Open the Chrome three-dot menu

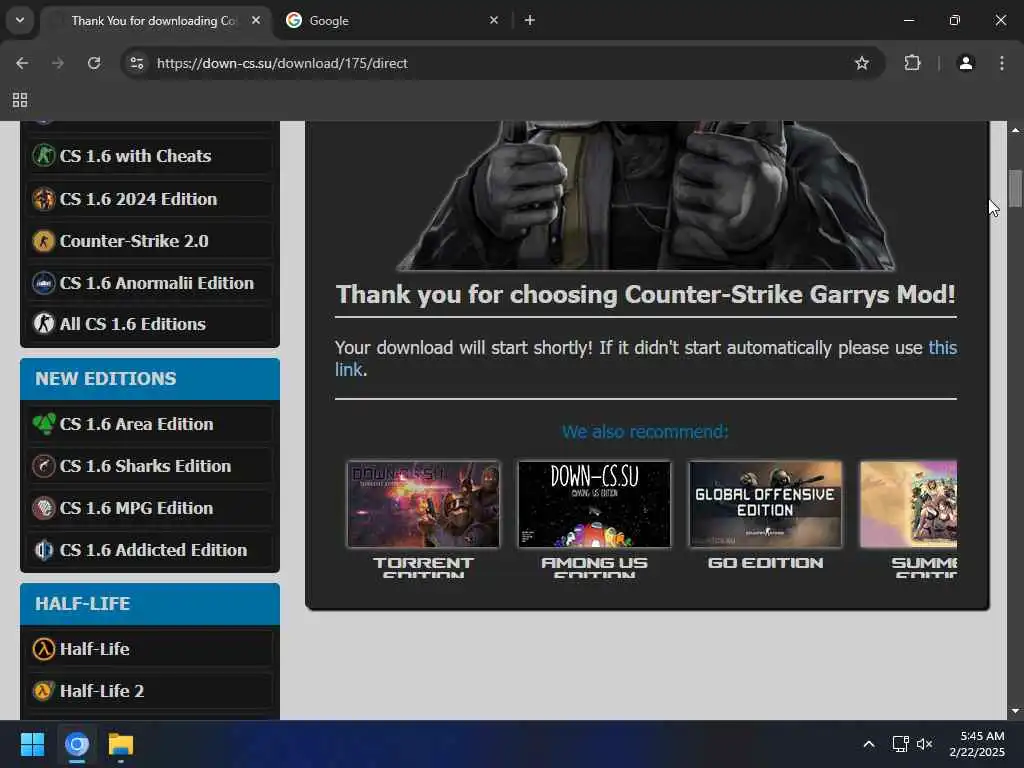tap(1002, 63)
